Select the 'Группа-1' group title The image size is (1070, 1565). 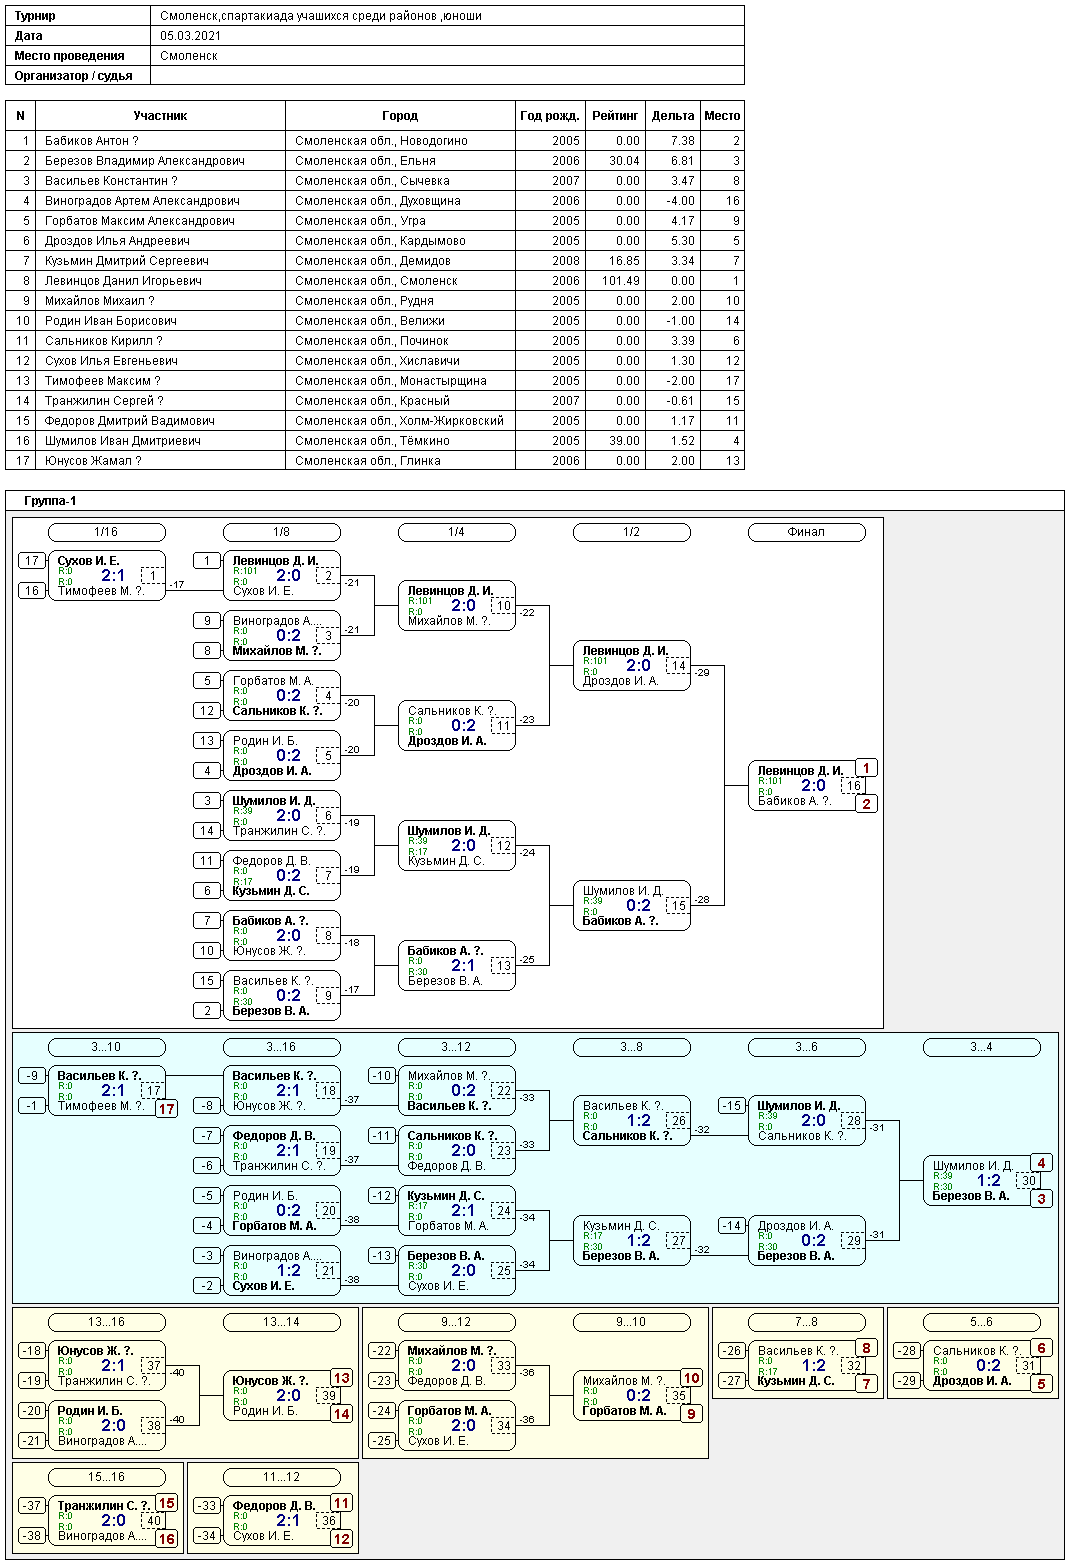[x=50, y=501]
